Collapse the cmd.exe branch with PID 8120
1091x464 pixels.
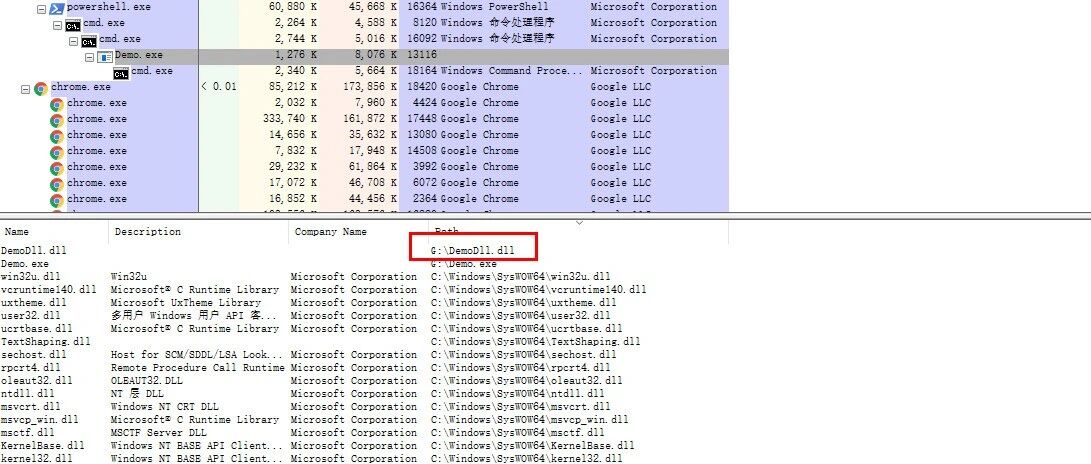pyautogui.click(x=58, y=25)
